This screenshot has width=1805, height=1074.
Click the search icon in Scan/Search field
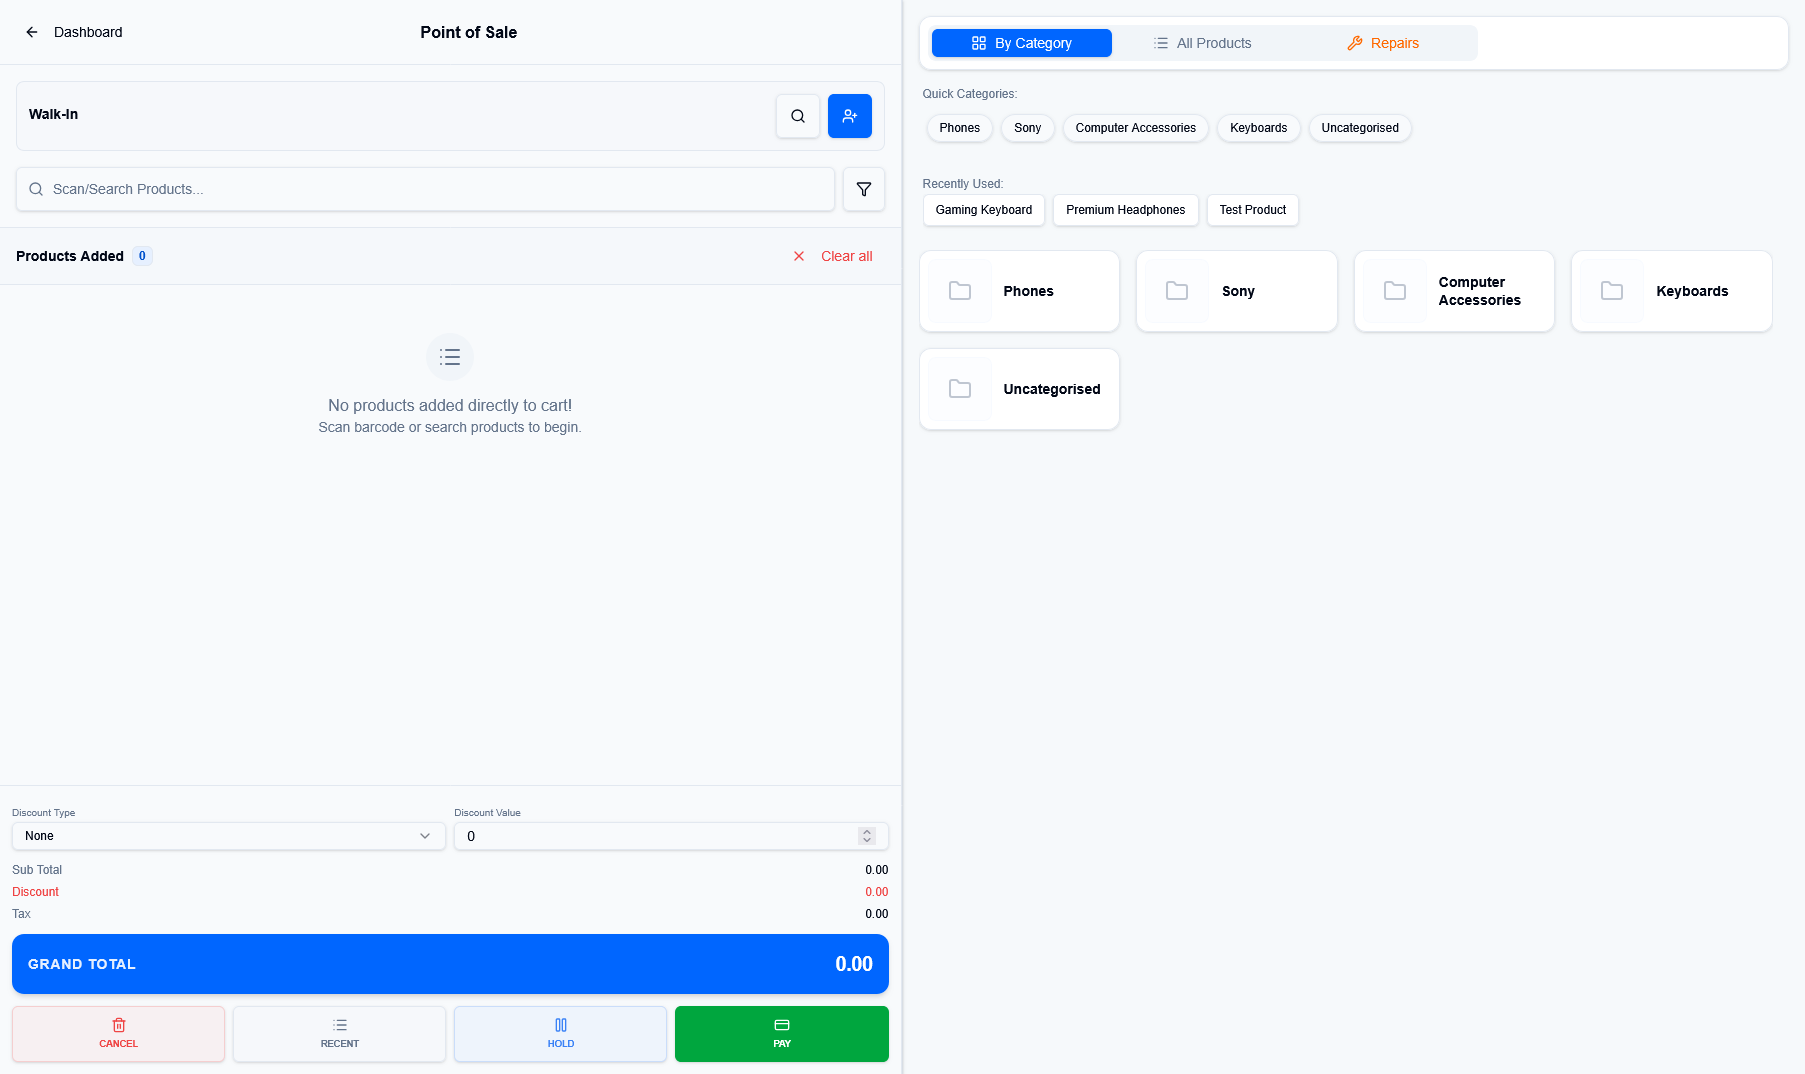click(36, 189)
